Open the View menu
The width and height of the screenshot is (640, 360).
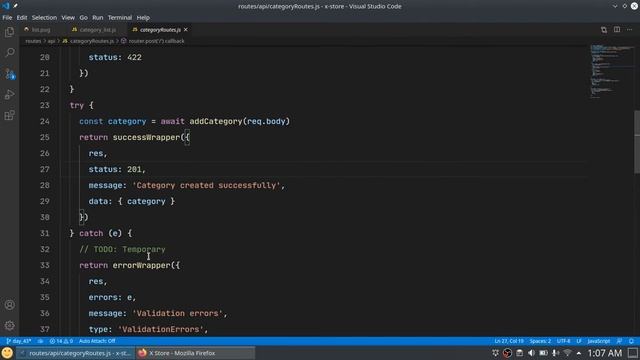point(68,18)
